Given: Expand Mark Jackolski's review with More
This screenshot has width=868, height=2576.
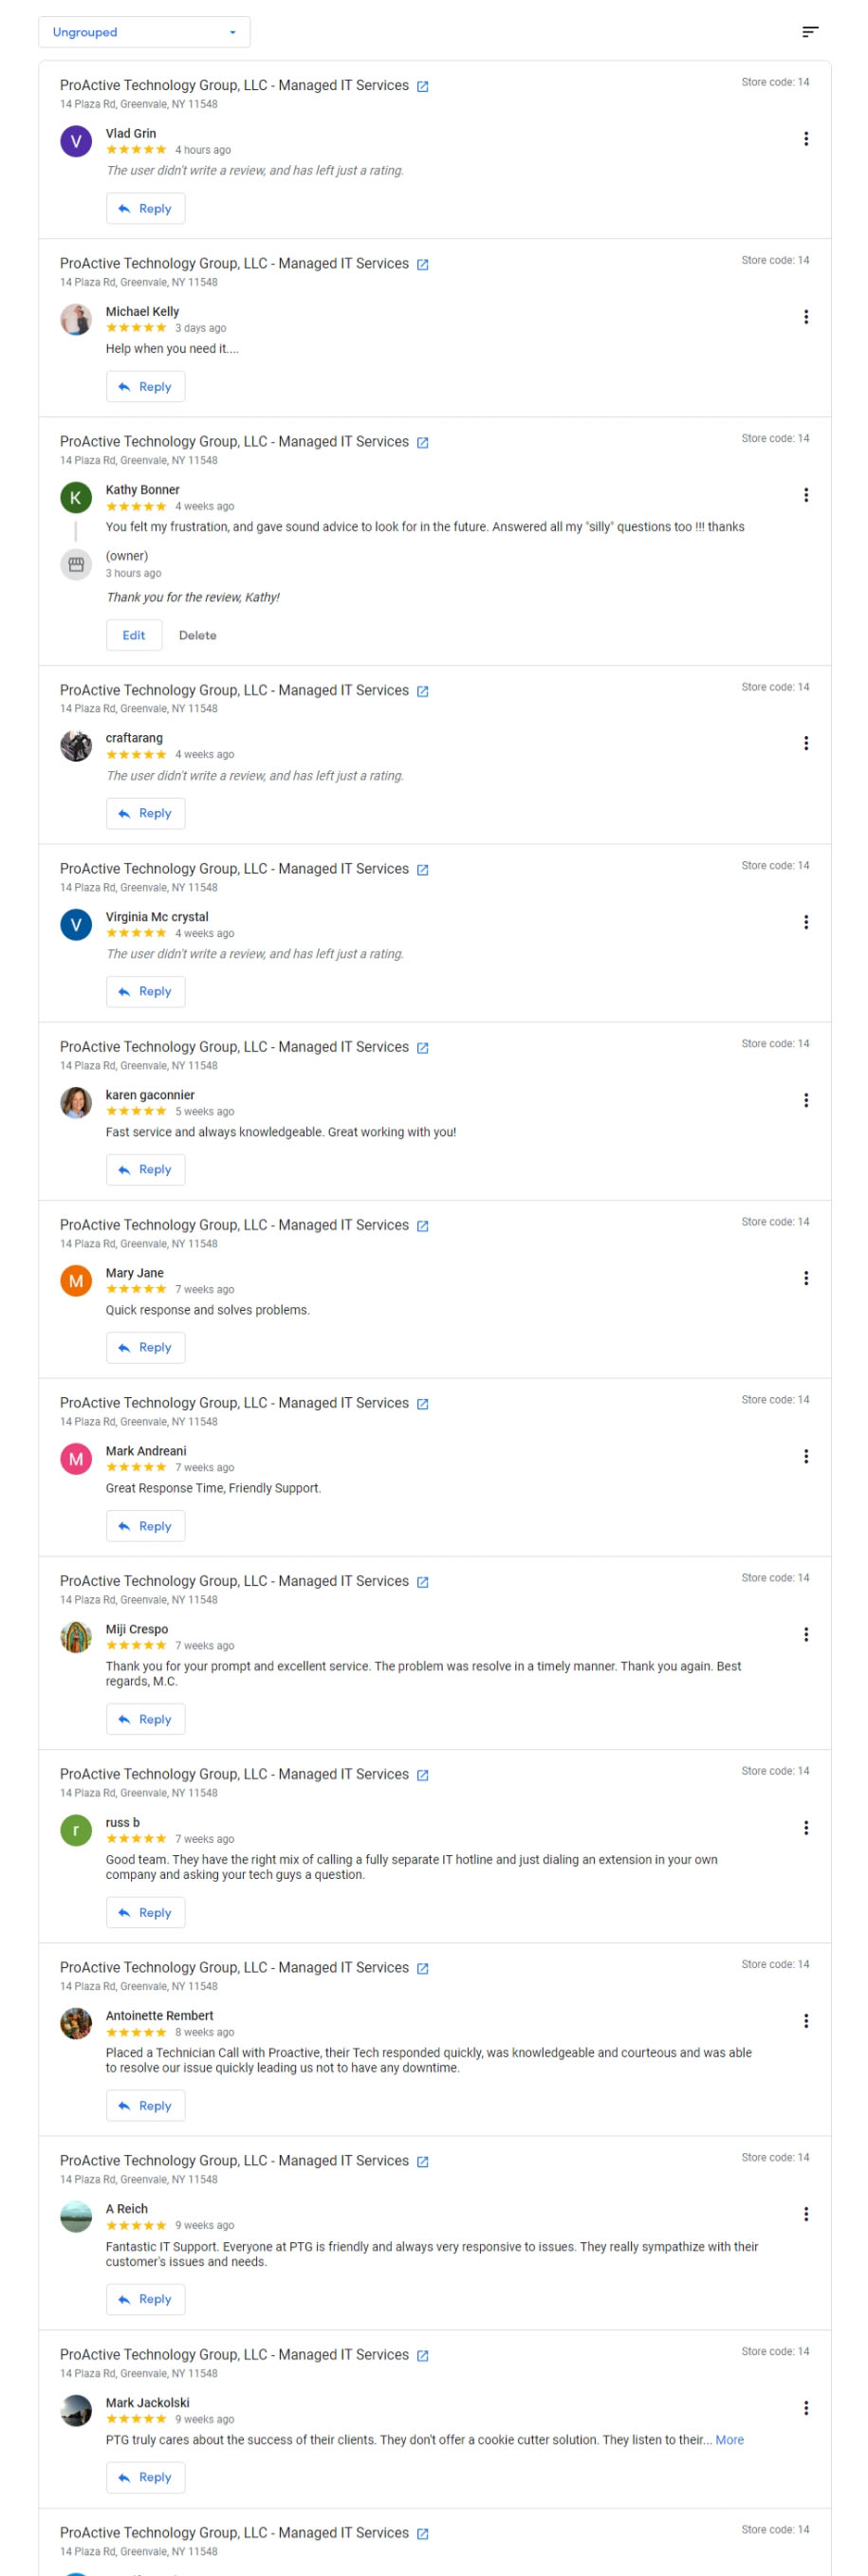Looking at the screenshot, I should pos(729,2440).
